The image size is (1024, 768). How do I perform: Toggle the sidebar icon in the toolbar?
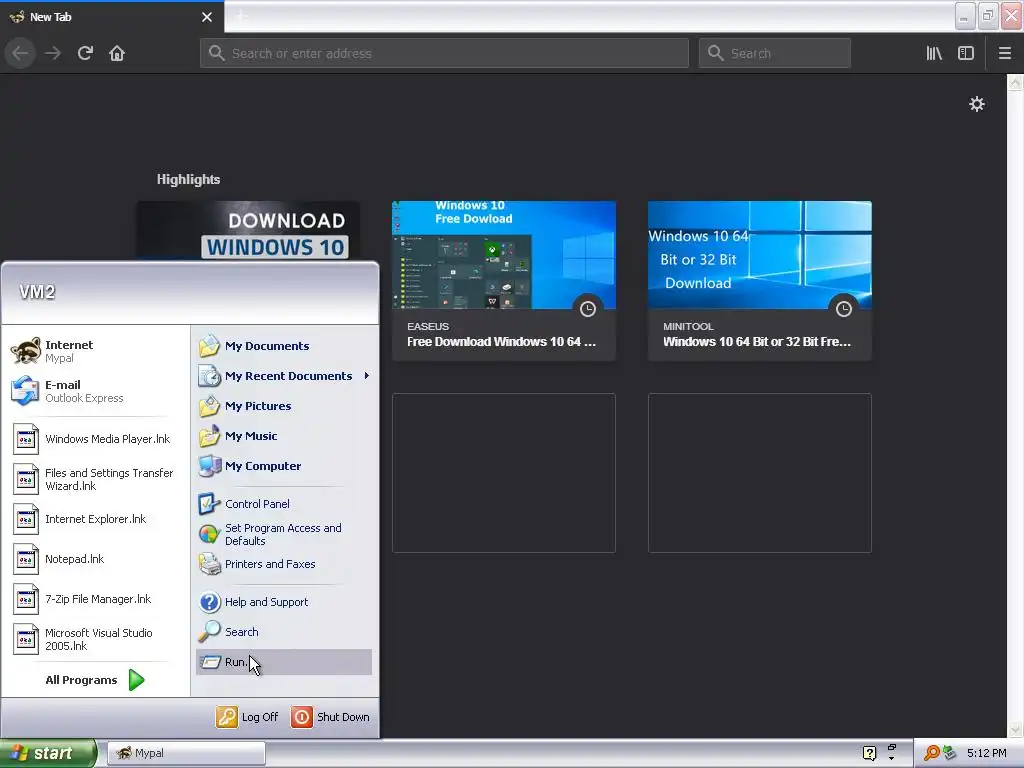click(x=966, y=53)
